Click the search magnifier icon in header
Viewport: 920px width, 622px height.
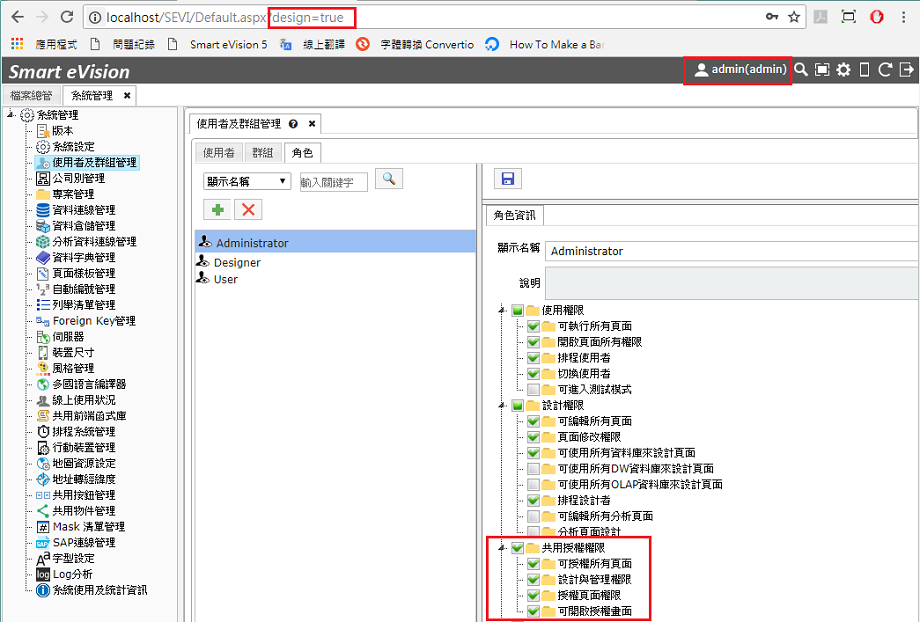click(801, 70)
